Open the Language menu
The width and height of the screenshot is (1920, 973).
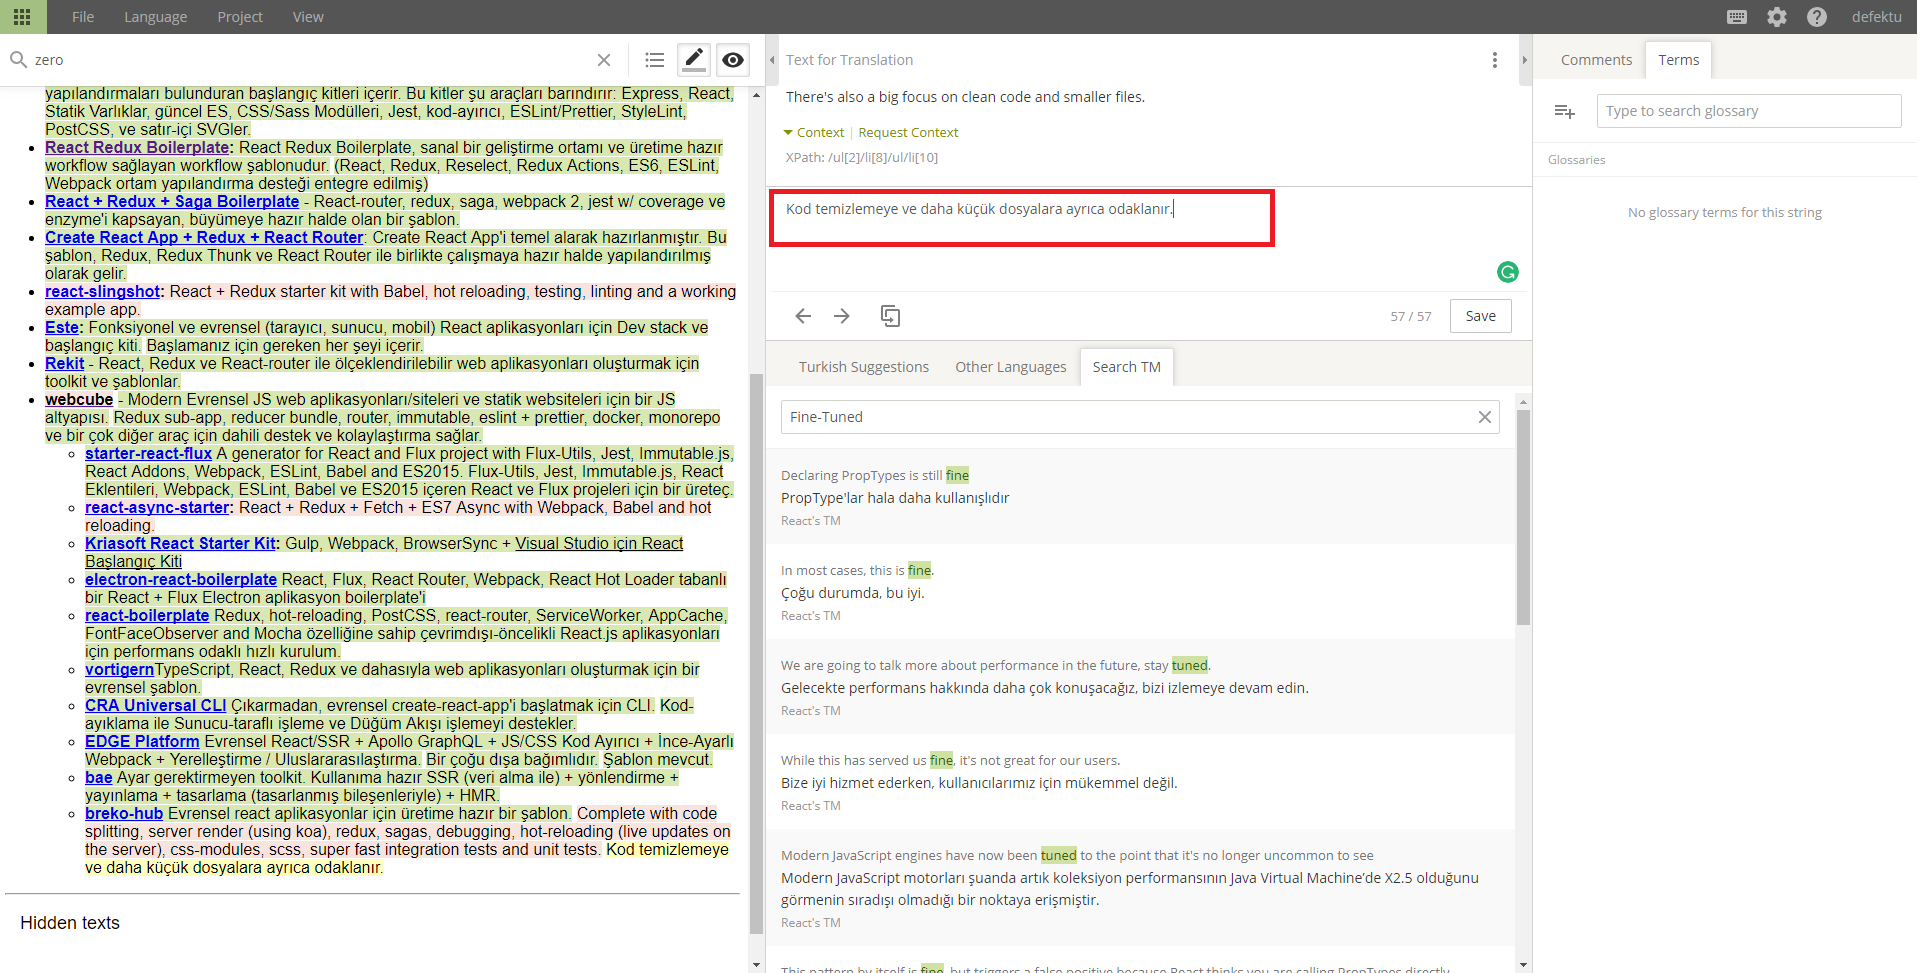[156, 17]
